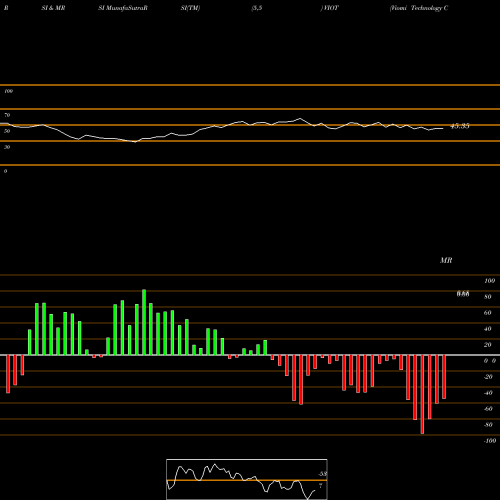Click the first red bar at chart start

[x=8, y=374]
